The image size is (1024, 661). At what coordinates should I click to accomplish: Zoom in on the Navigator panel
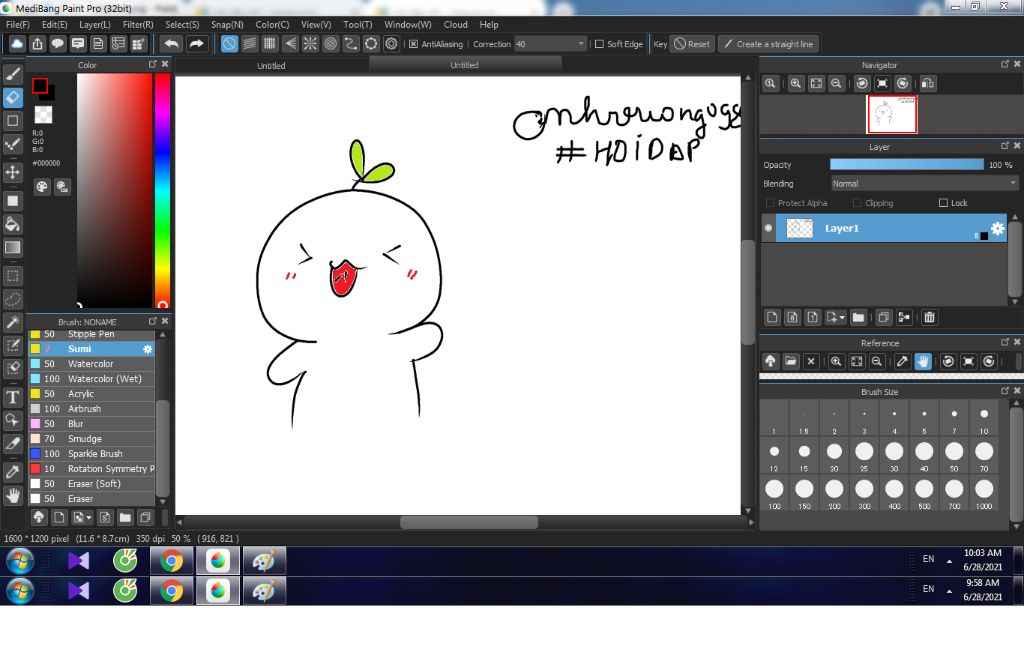795,84
